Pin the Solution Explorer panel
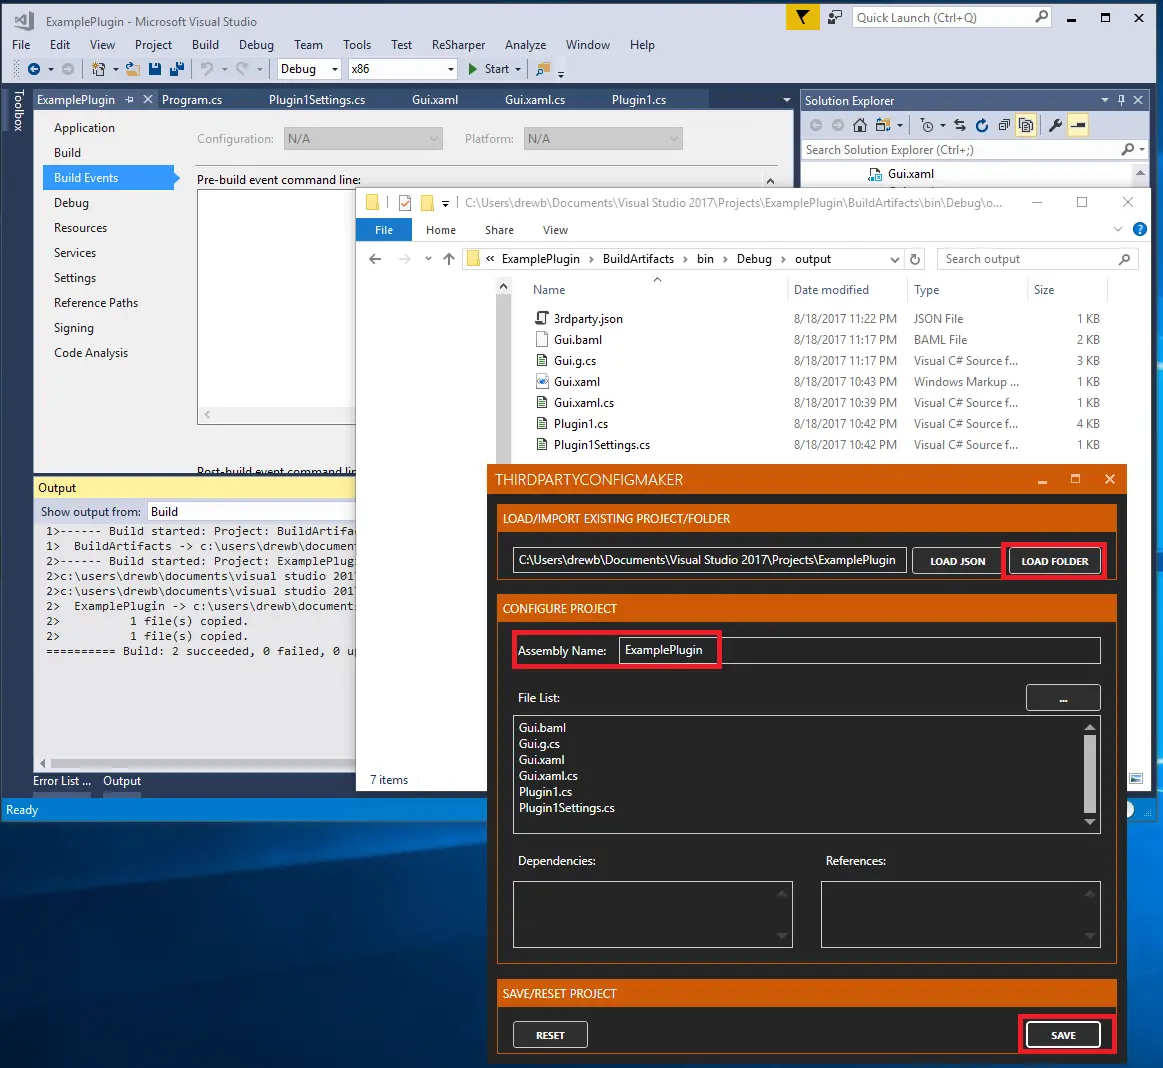This screenshot has height=1068, width=1163. 1121,100
